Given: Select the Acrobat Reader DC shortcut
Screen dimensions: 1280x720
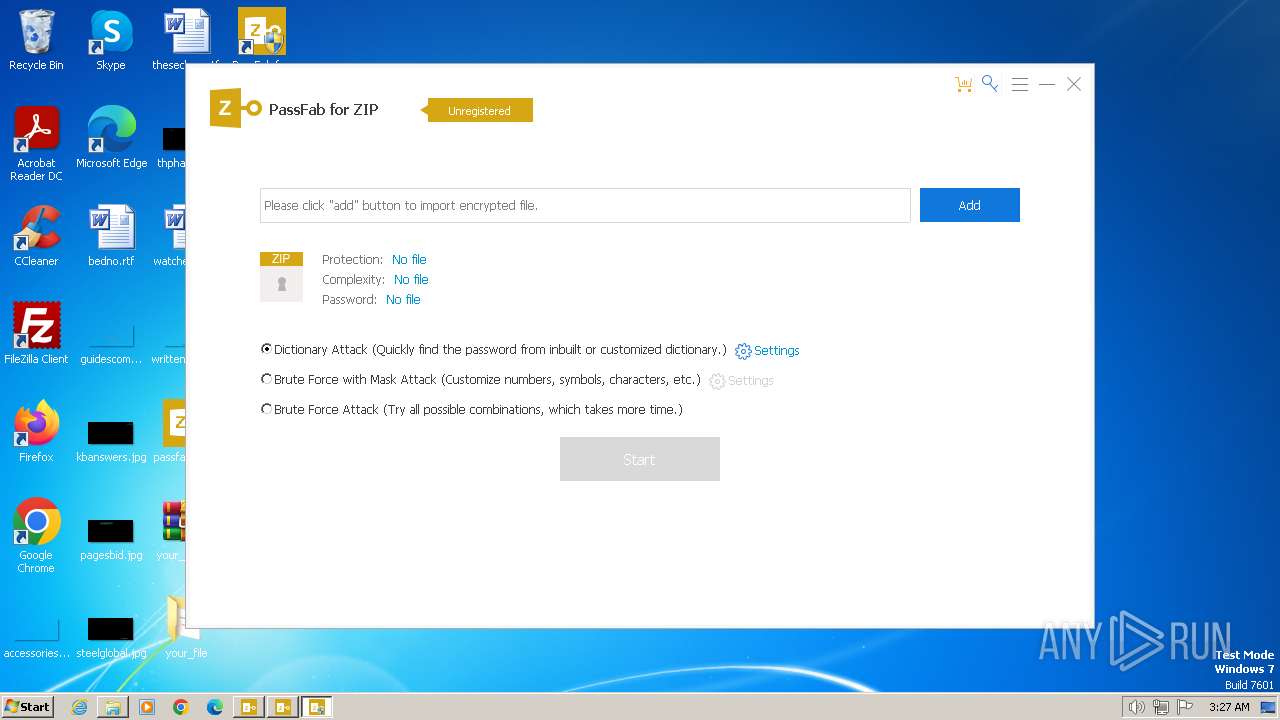Looking at the screenshot, I should tap(36, 145).
